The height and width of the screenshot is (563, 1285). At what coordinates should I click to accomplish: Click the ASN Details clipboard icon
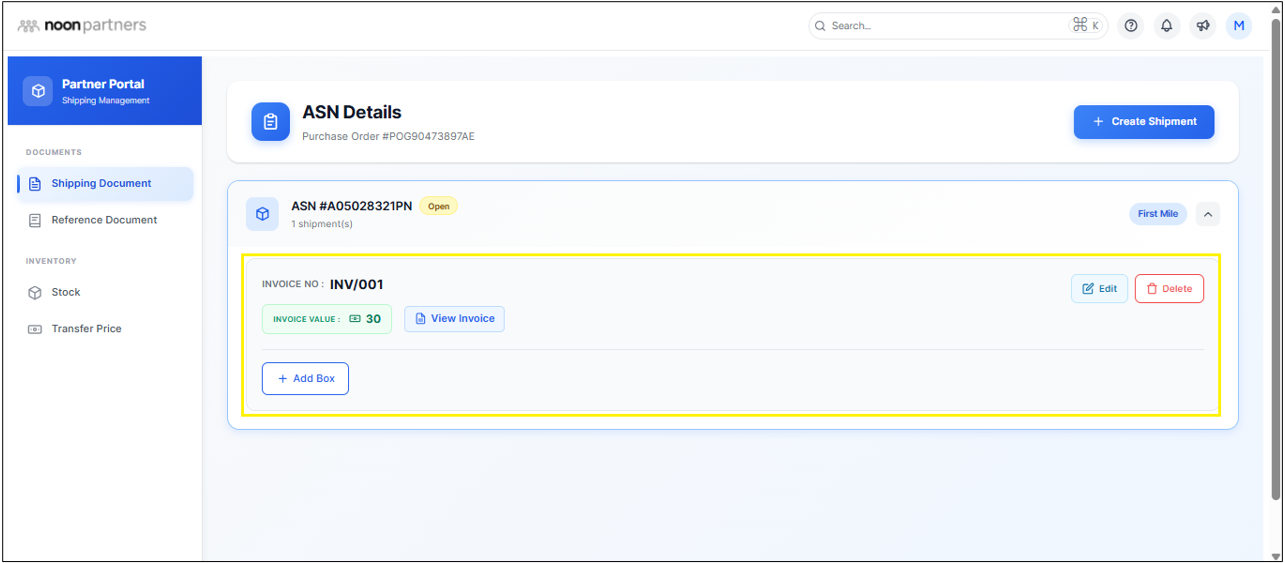point(270,122)
